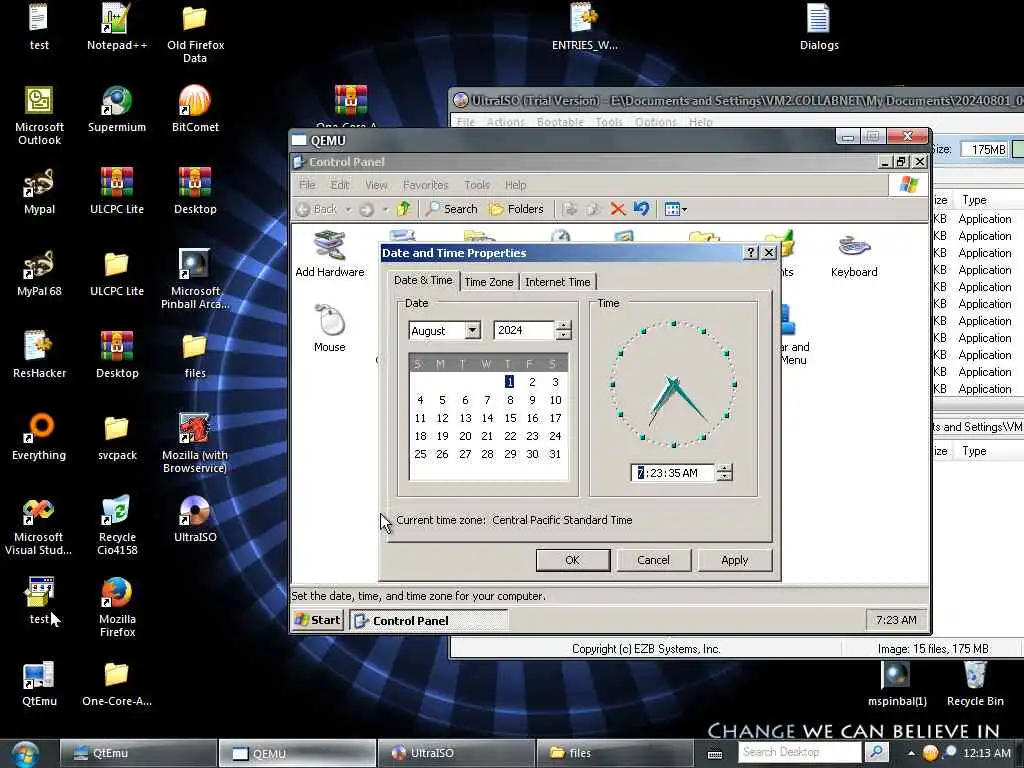Click the year spinner next to 2024
The height and width of the screenshot is (768, 1024).
point(564,330)
